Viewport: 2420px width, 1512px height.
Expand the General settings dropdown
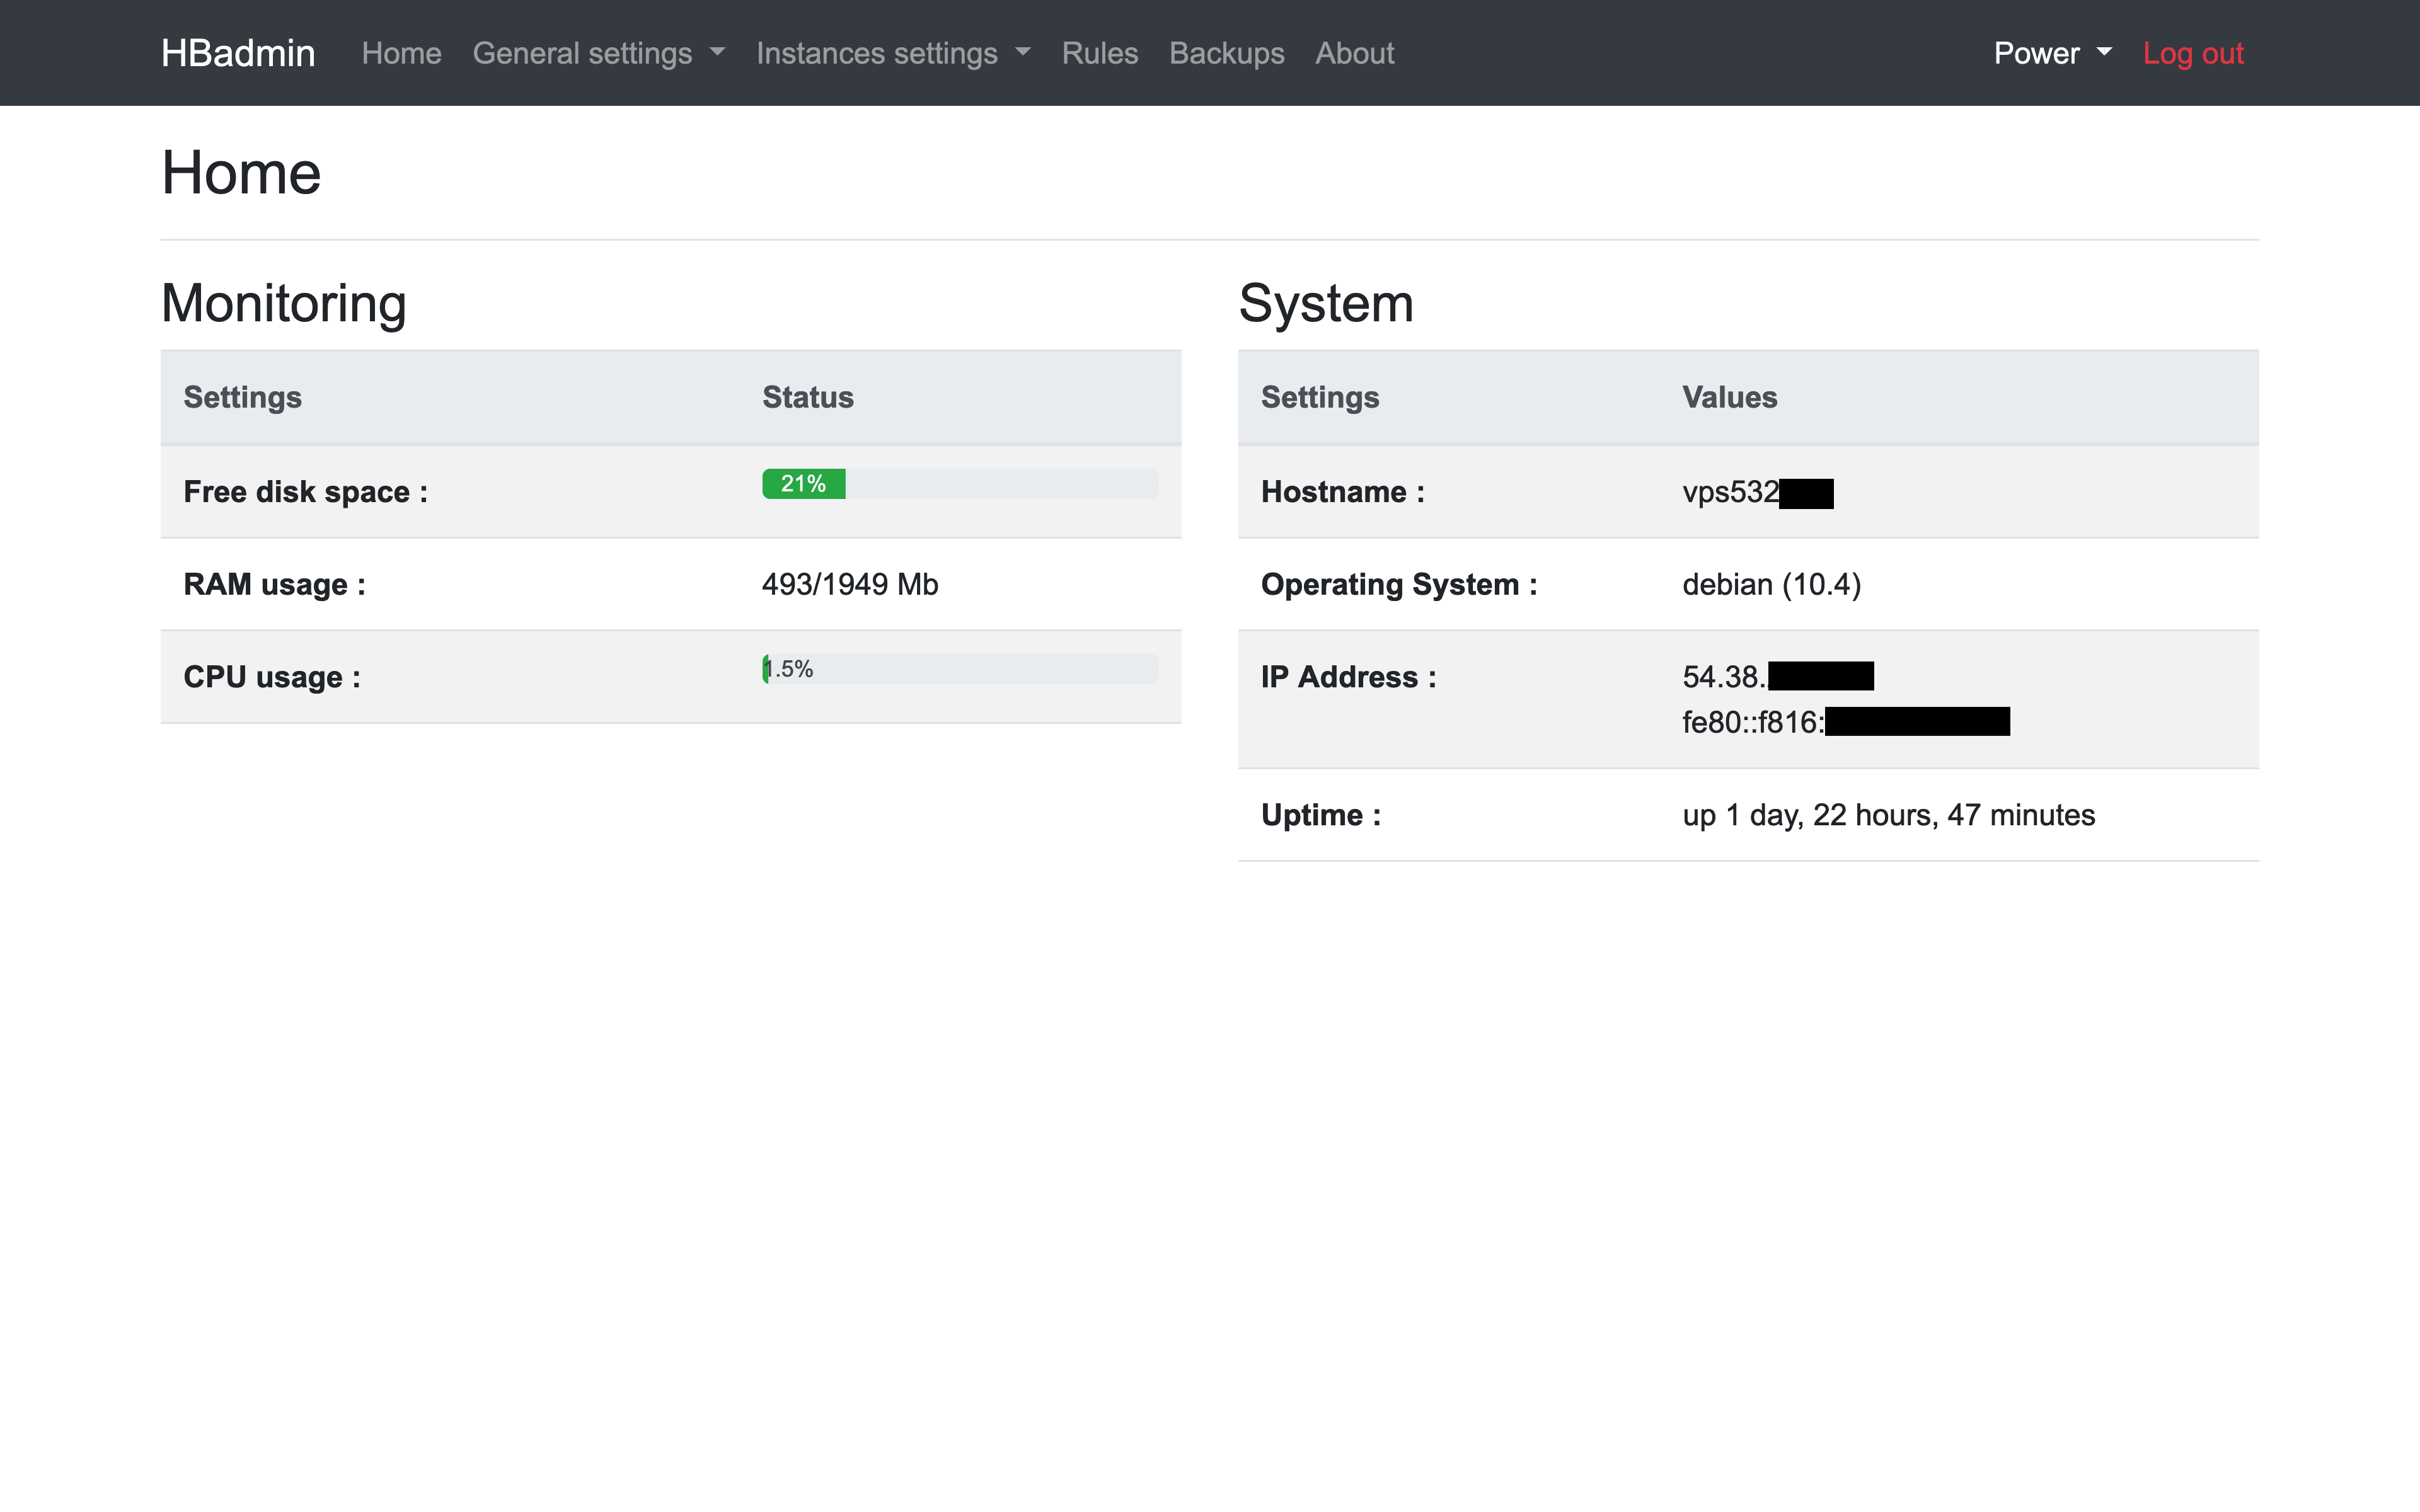[598, 53]
